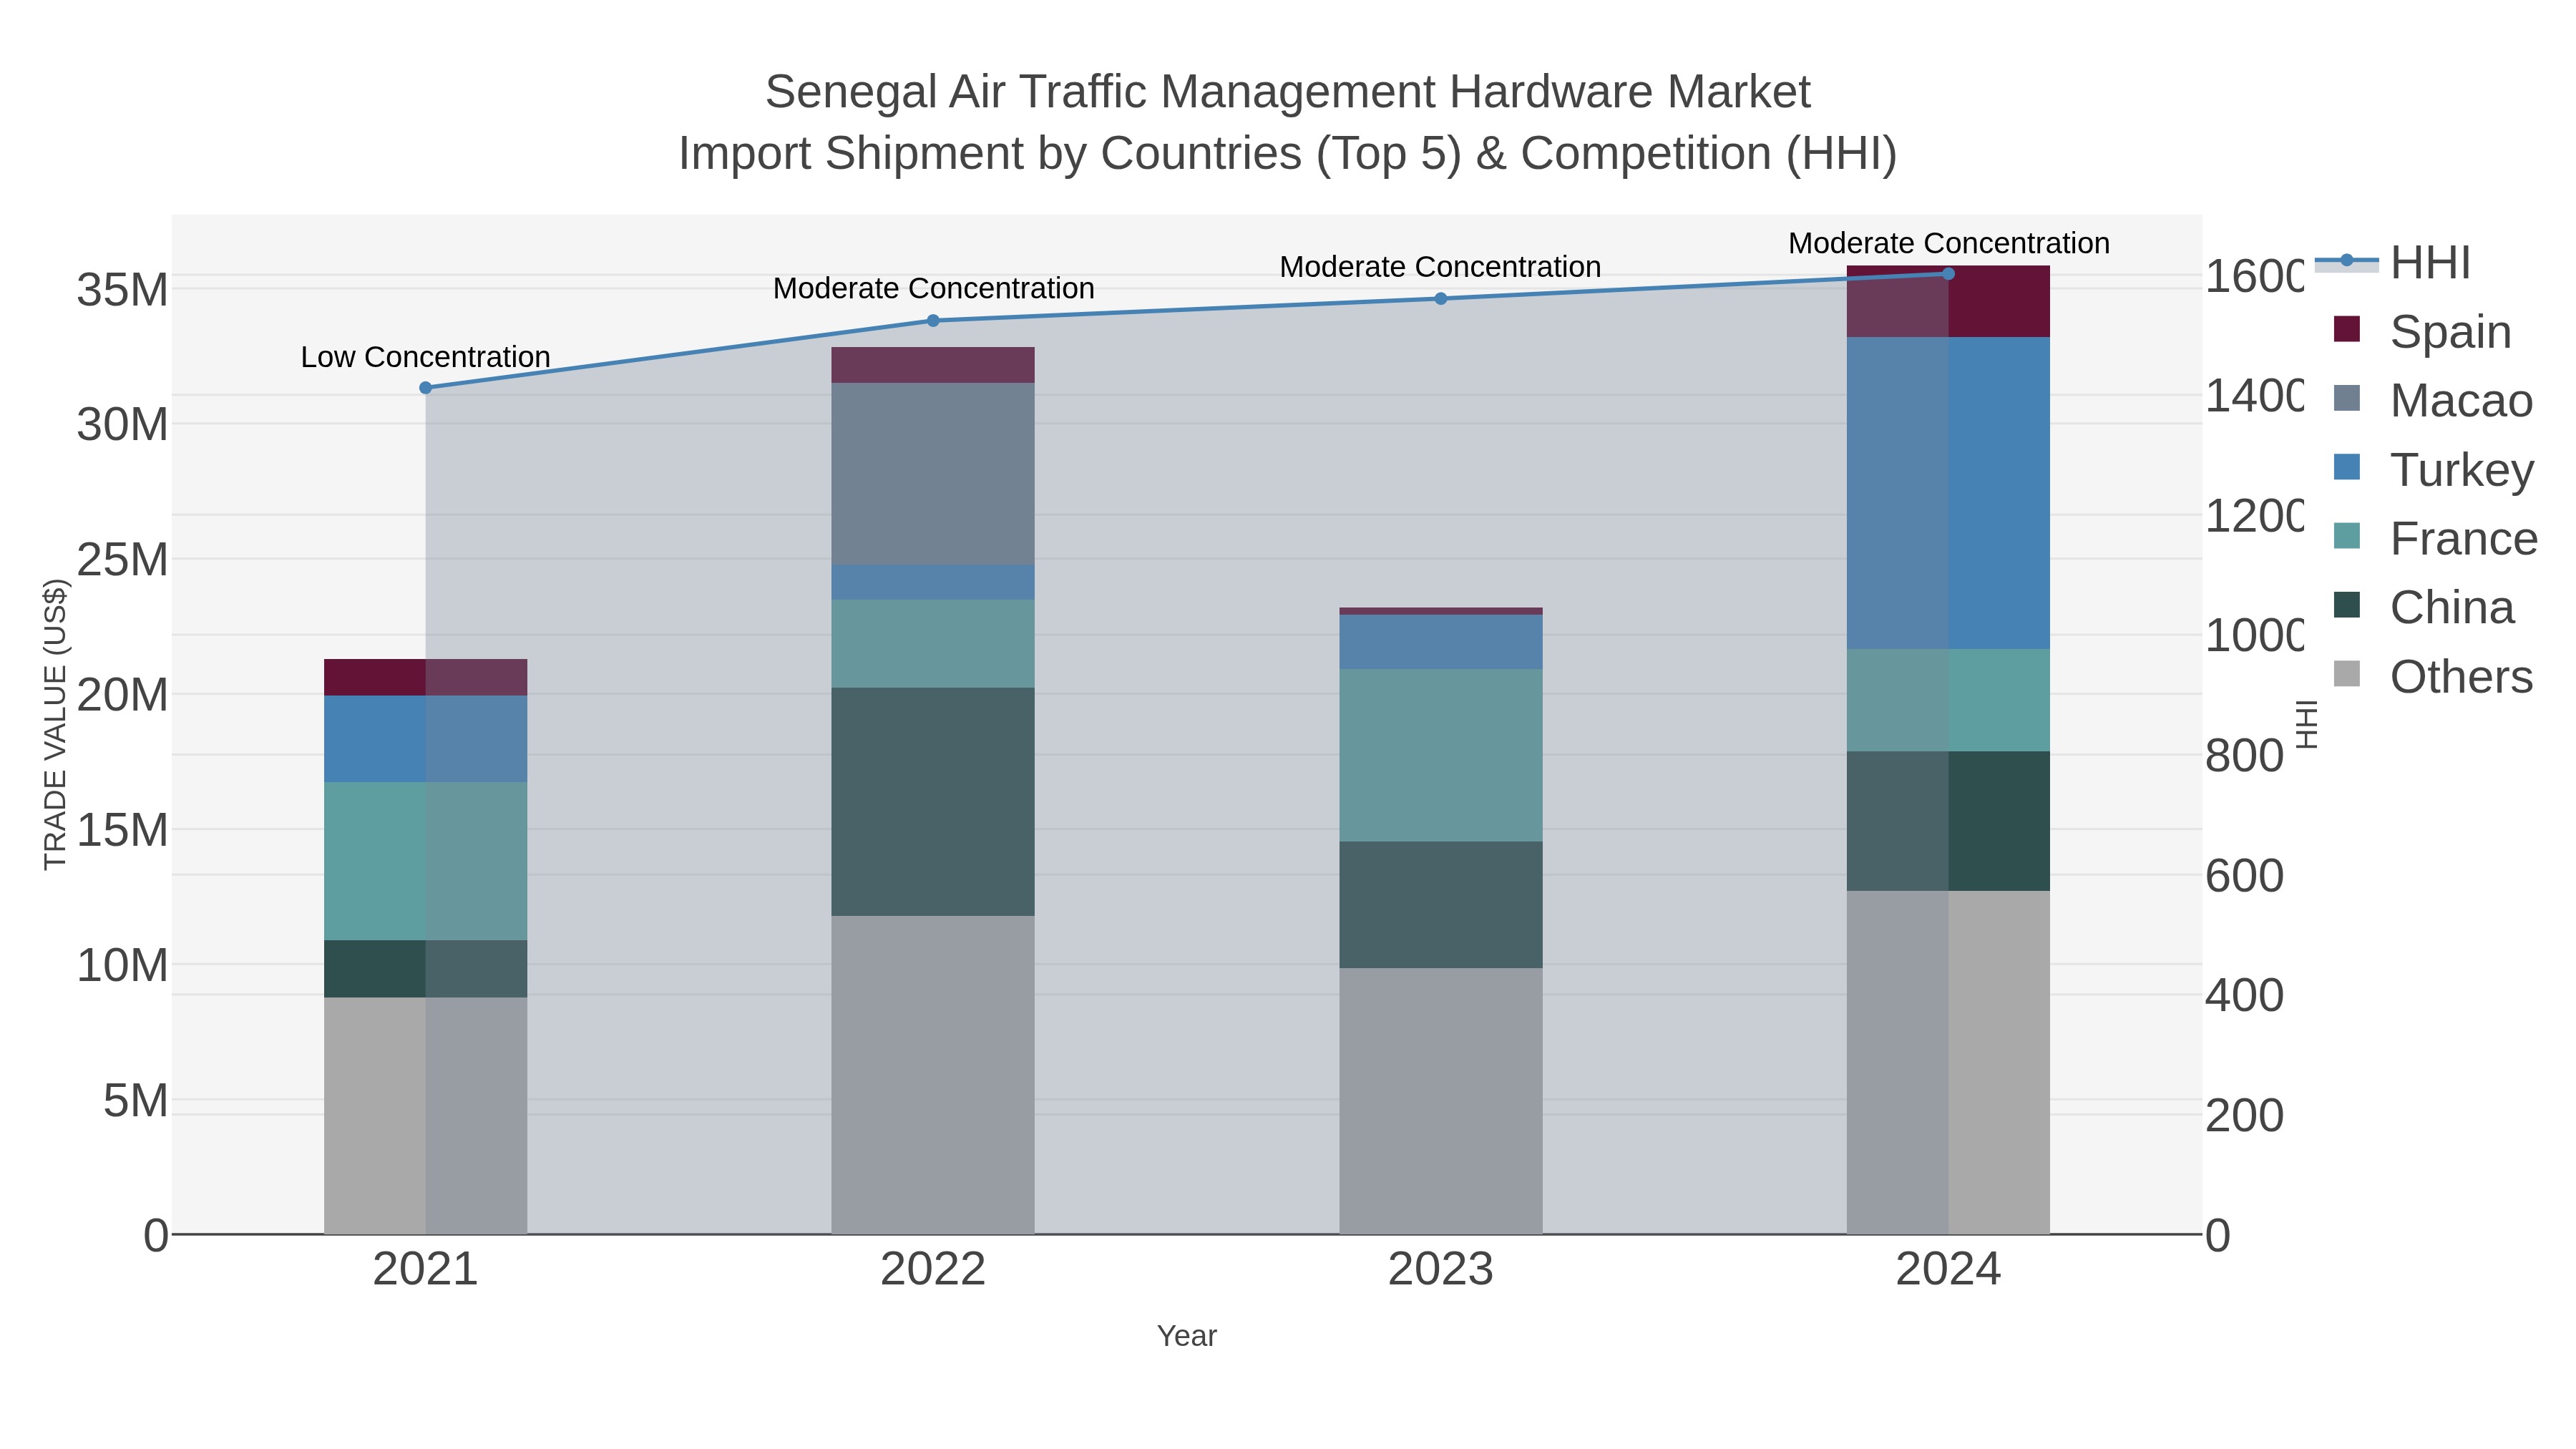Viewport: 2576px width, 1449px height.
Task: Click the 800 HHI axis tick label
Action: 2245,756
